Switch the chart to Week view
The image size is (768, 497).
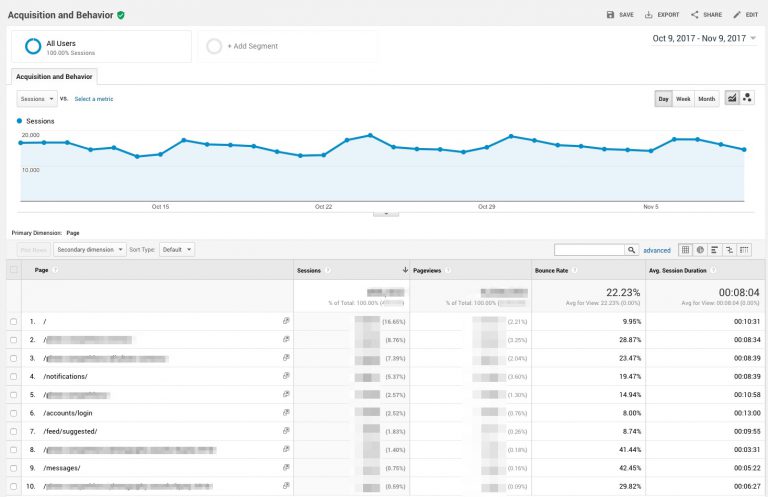(684, 99)
